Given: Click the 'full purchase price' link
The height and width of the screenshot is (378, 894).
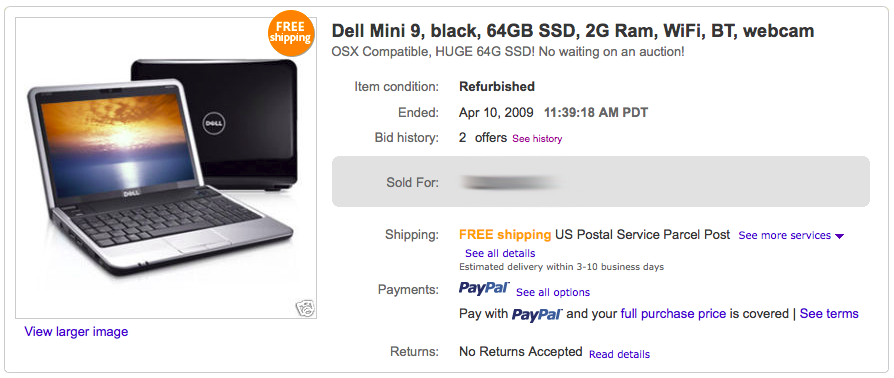Looking at the screenshot, I should coord(673,314).
